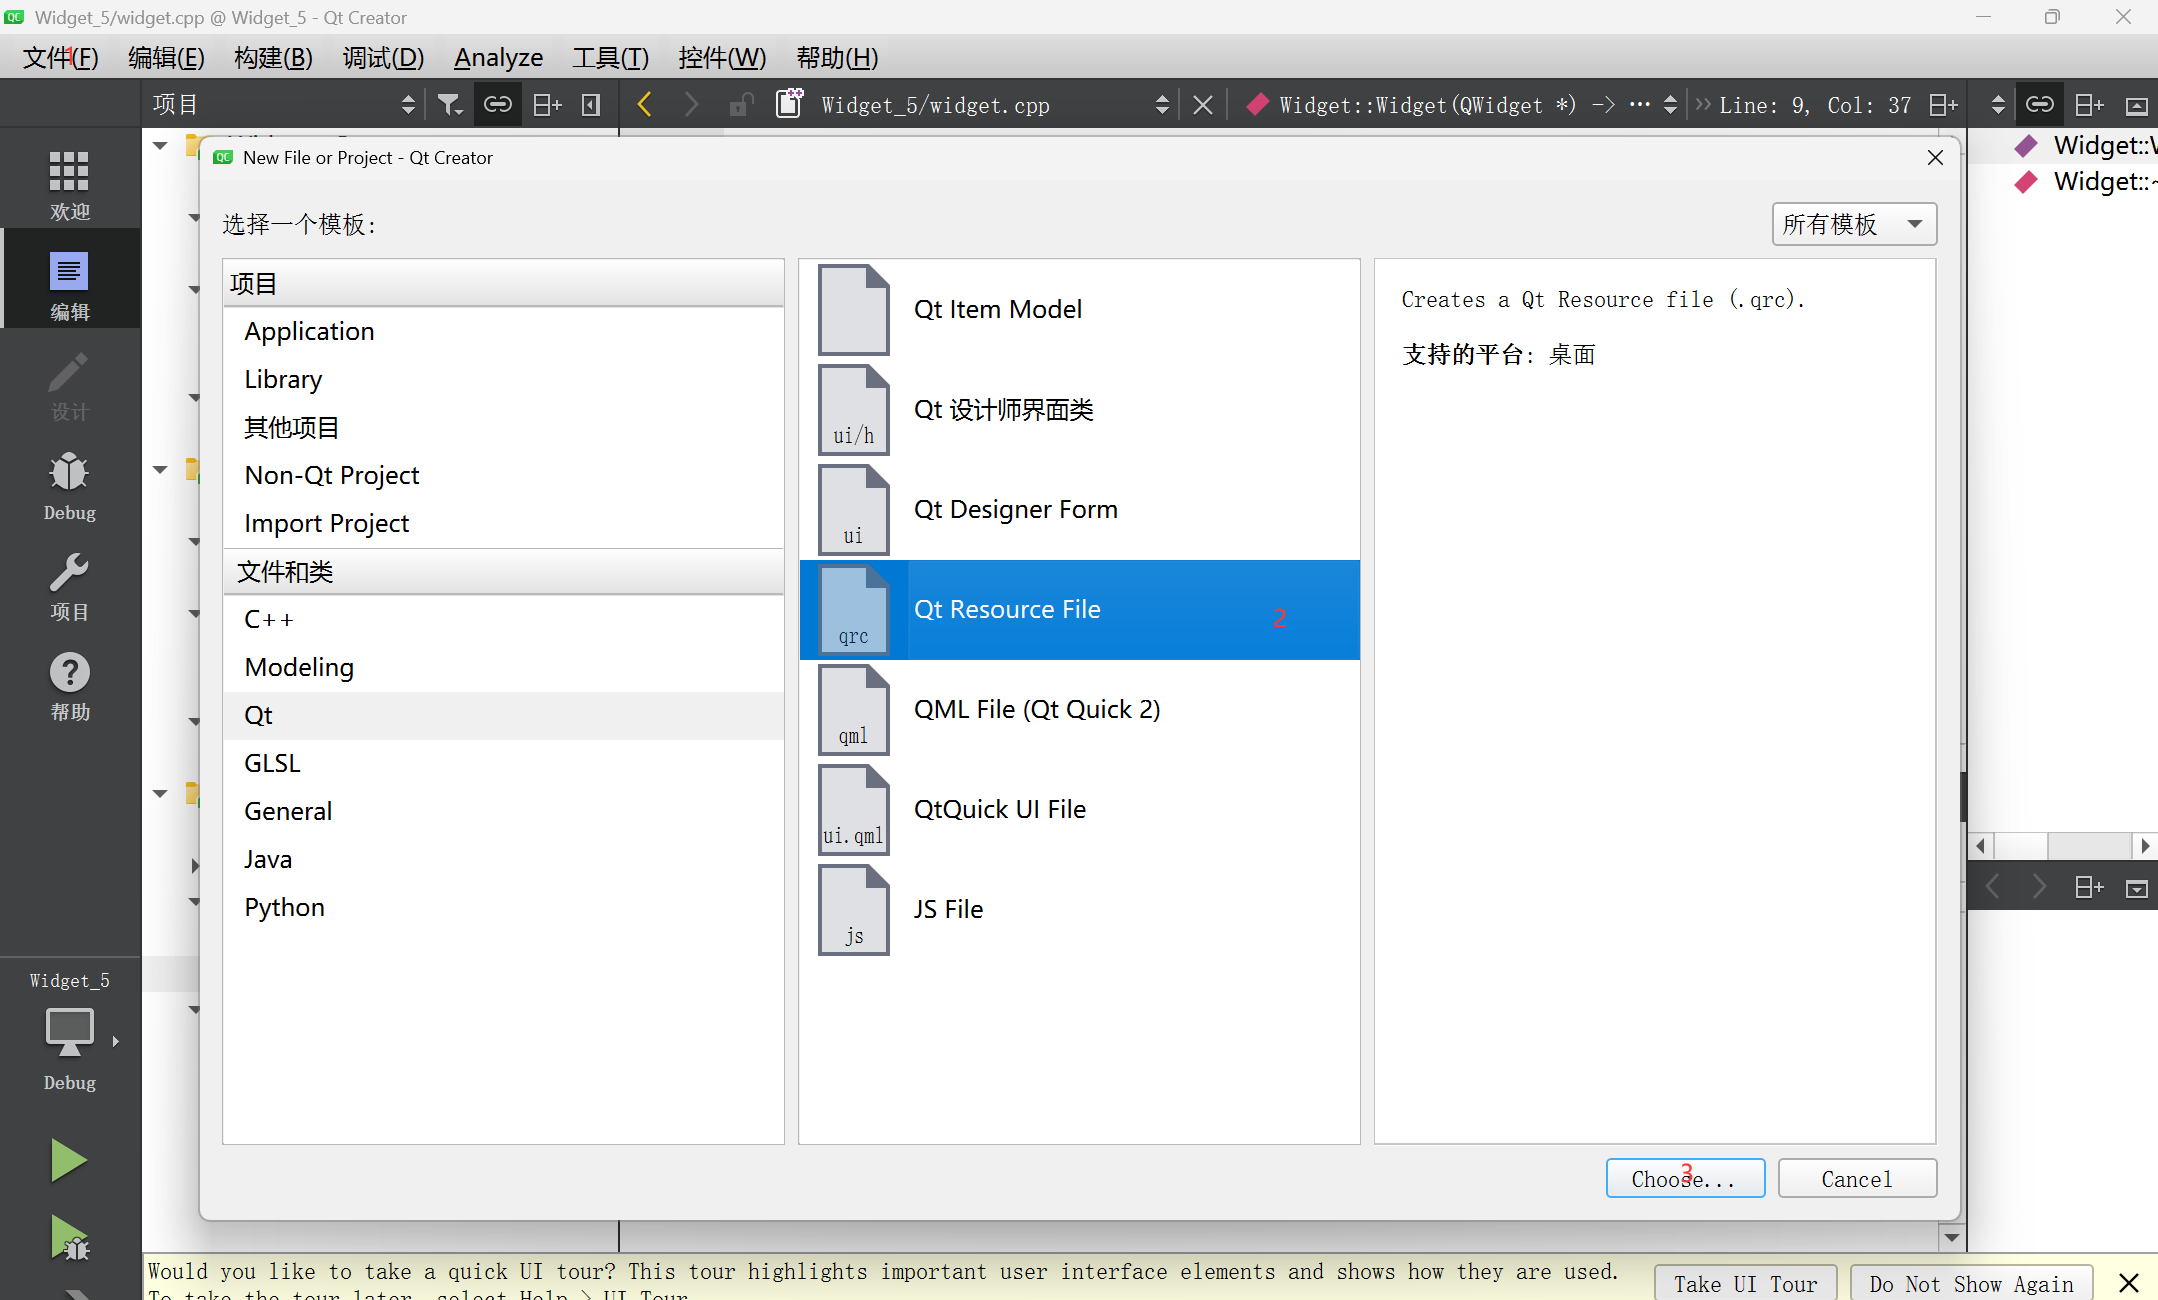This screenshot has height=1300, width=2158.
Task: Open the 构建(B) menu
Action: pyautogui.click(x=273, y=58)
